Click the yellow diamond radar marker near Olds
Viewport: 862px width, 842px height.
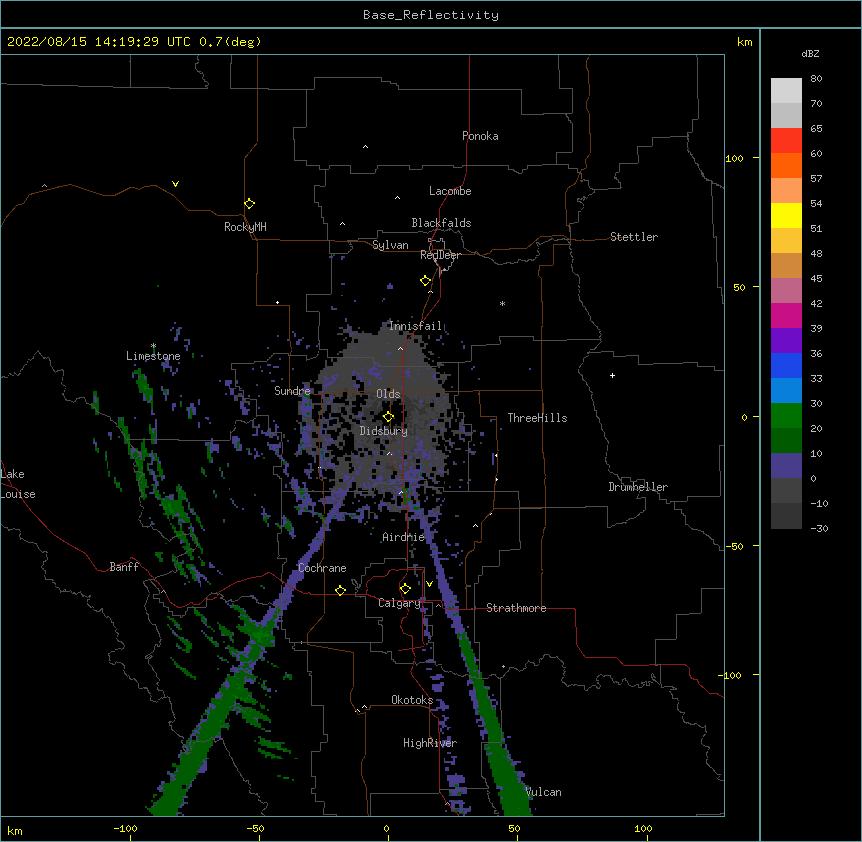388,417
